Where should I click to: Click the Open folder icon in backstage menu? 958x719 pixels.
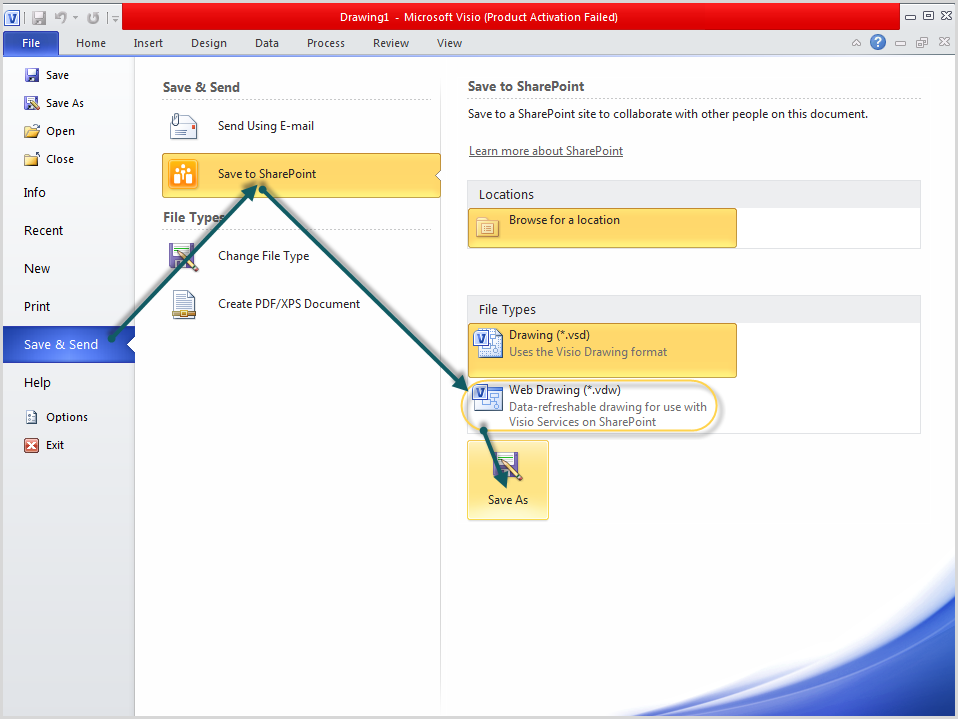click(32, 131)
